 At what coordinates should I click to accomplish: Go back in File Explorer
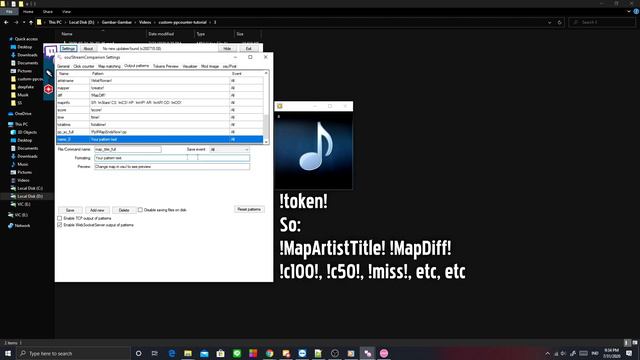pyautogui.click(x=6, y=22)
